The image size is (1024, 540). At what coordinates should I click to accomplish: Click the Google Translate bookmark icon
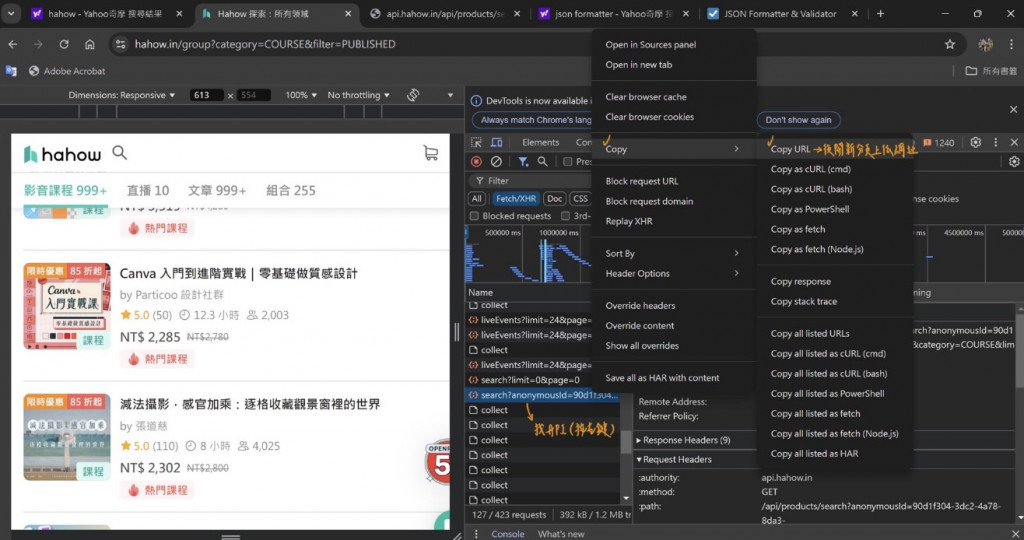click(11, 71)
